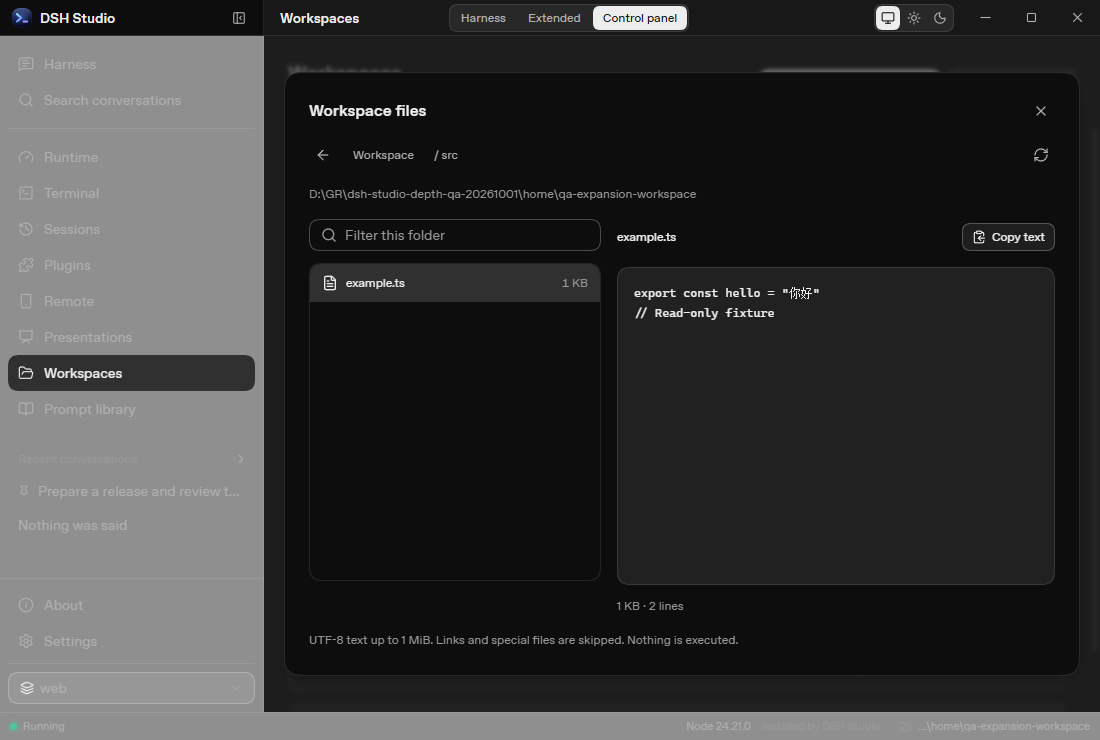Screen dimensions: 1100x740
Task: Open Terminal from the sidebar
Action: [x=132, y=193]
